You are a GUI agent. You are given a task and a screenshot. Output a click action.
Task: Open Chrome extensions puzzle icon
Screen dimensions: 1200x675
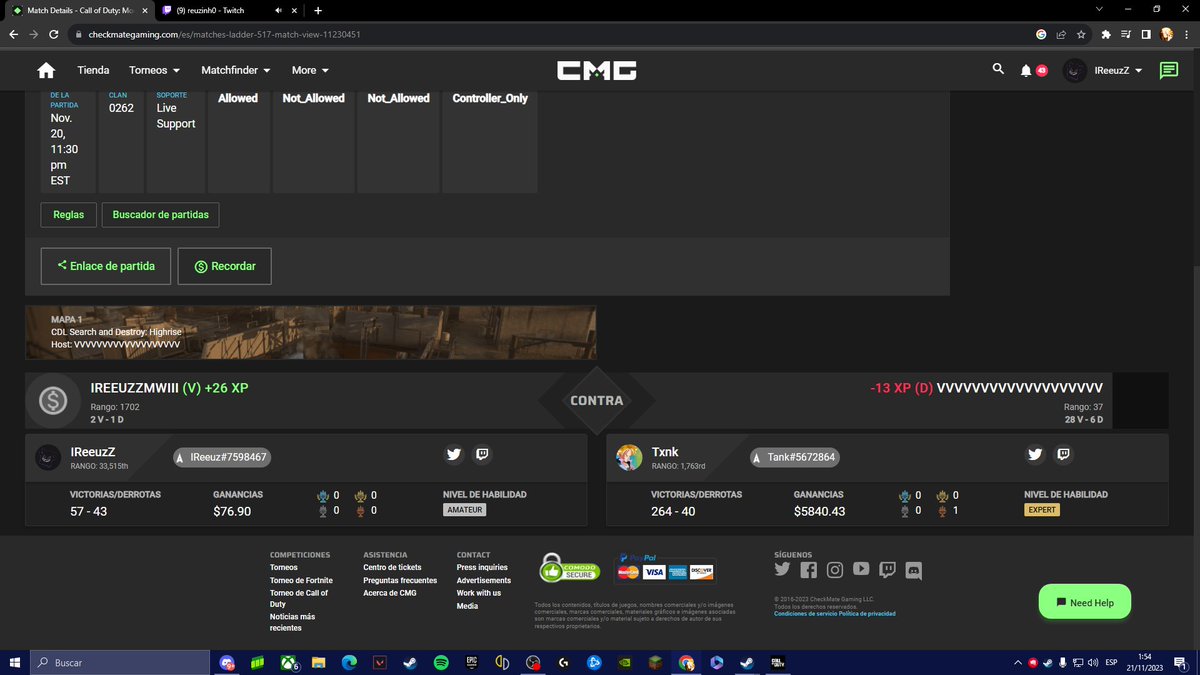(x=1106, y=33)
